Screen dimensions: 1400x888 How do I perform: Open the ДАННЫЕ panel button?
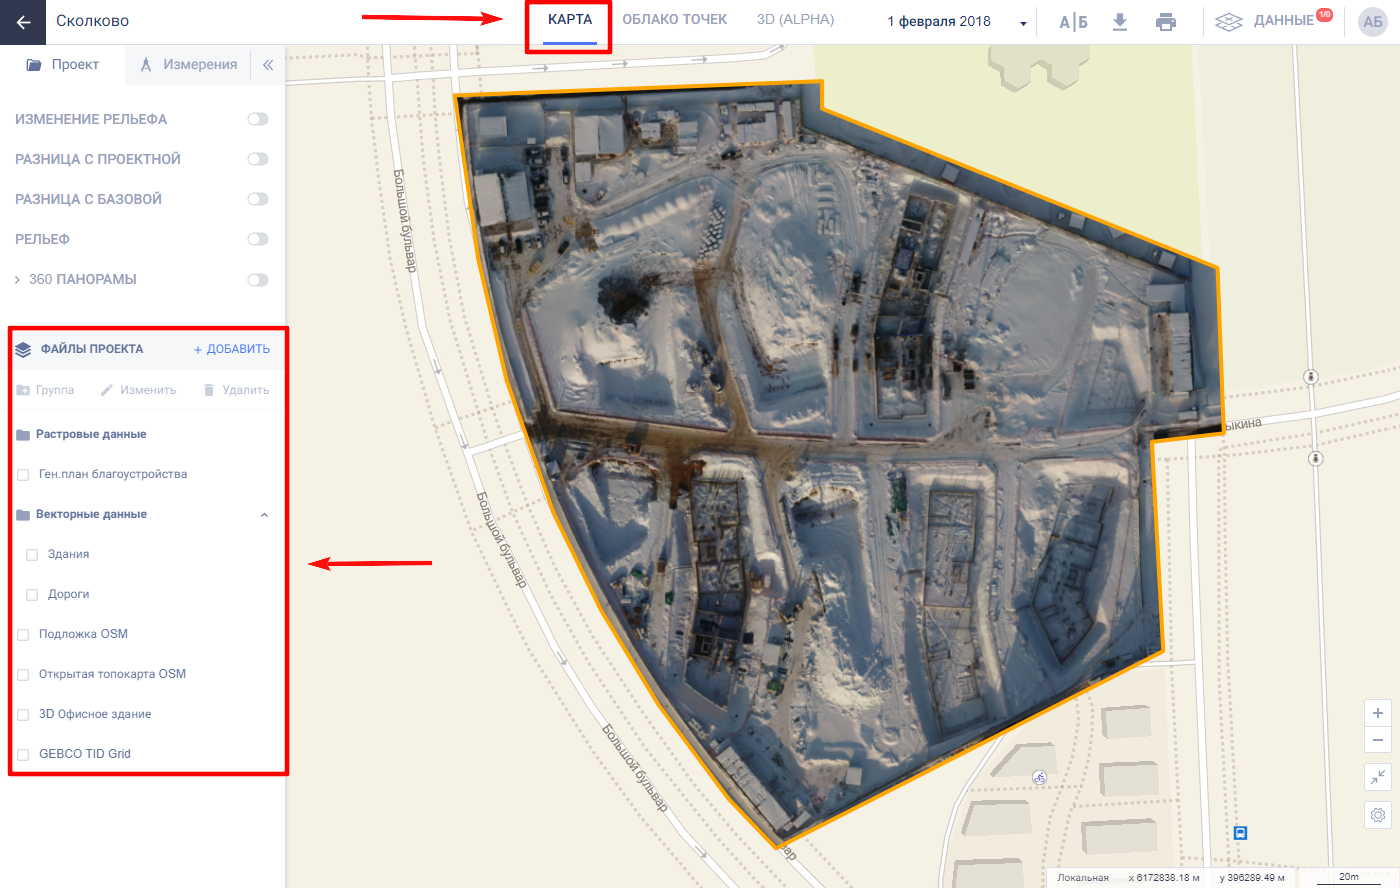tap(1272, 21)
